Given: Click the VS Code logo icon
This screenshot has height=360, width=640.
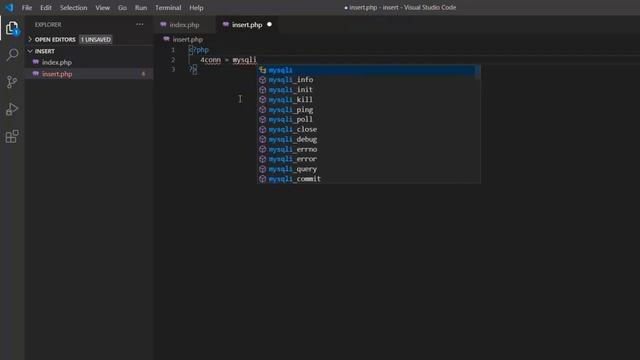Looking at the screenshot, I should tap(9, 7).
